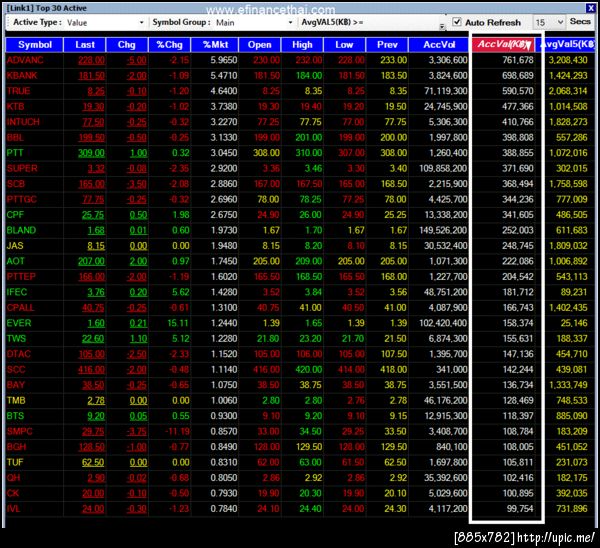The image size is (600, 548).
Task: Select the INTUCH symbol
Action: tap(23, 122)
